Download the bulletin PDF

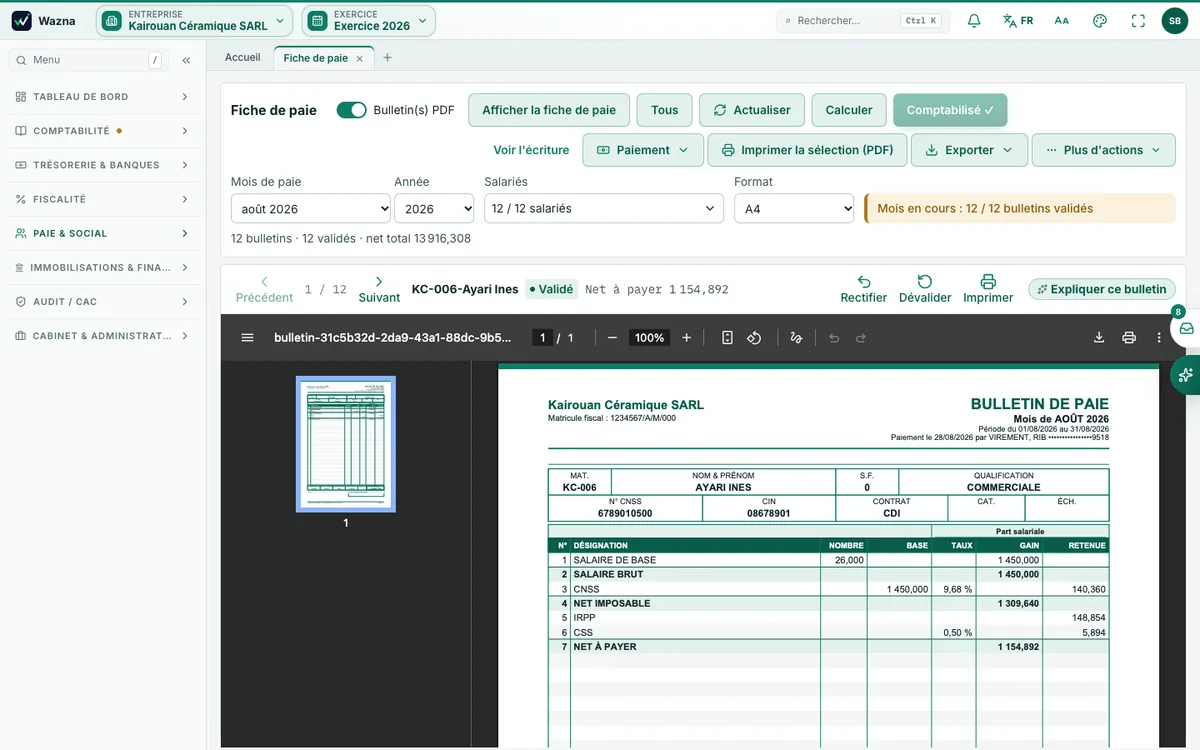pos(1099,338)
